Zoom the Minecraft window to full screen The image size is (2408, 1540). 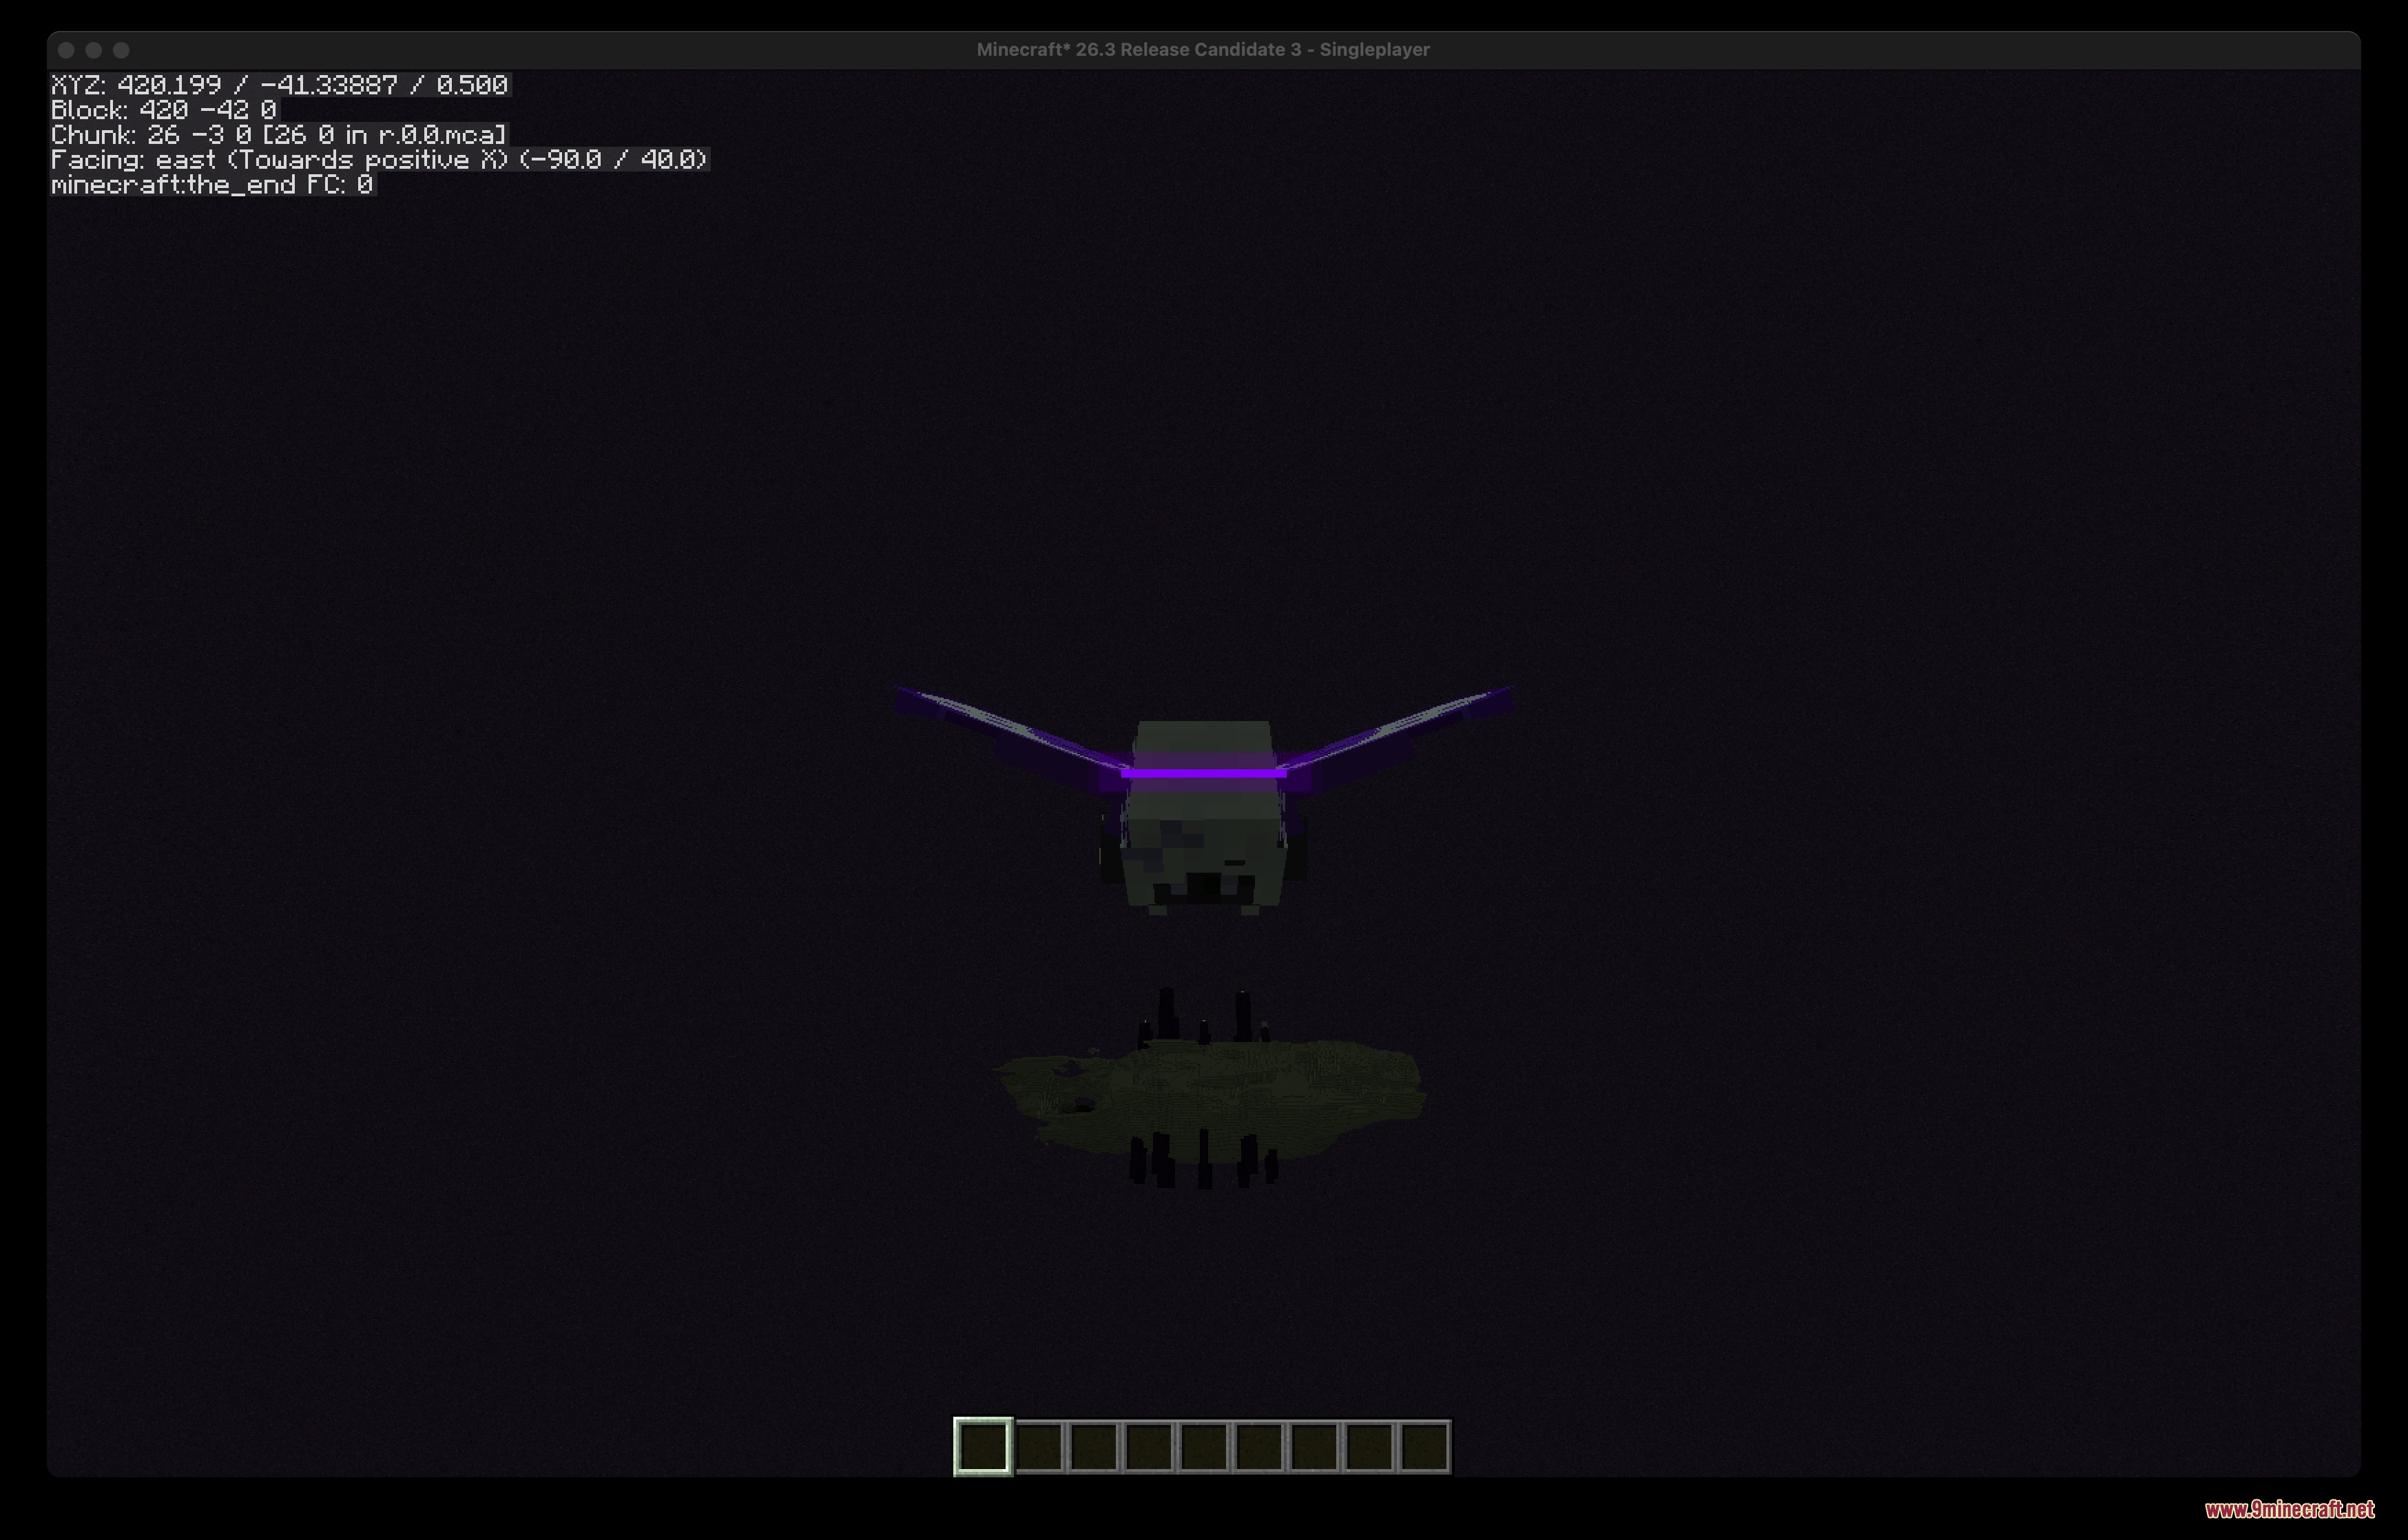(121, 50)
